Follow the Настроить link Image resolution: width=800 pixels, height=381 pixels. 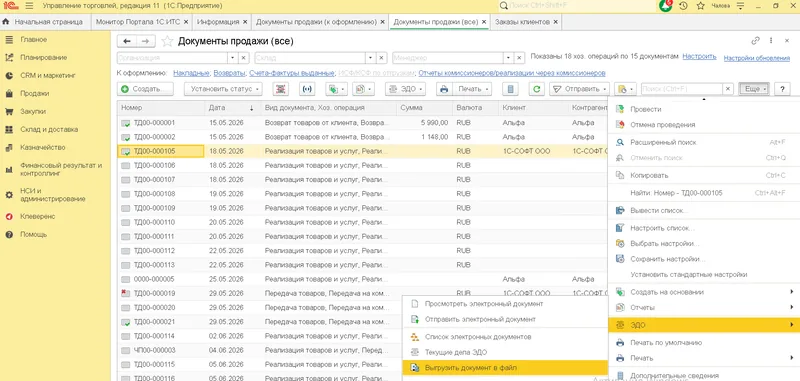pos(699,57)
